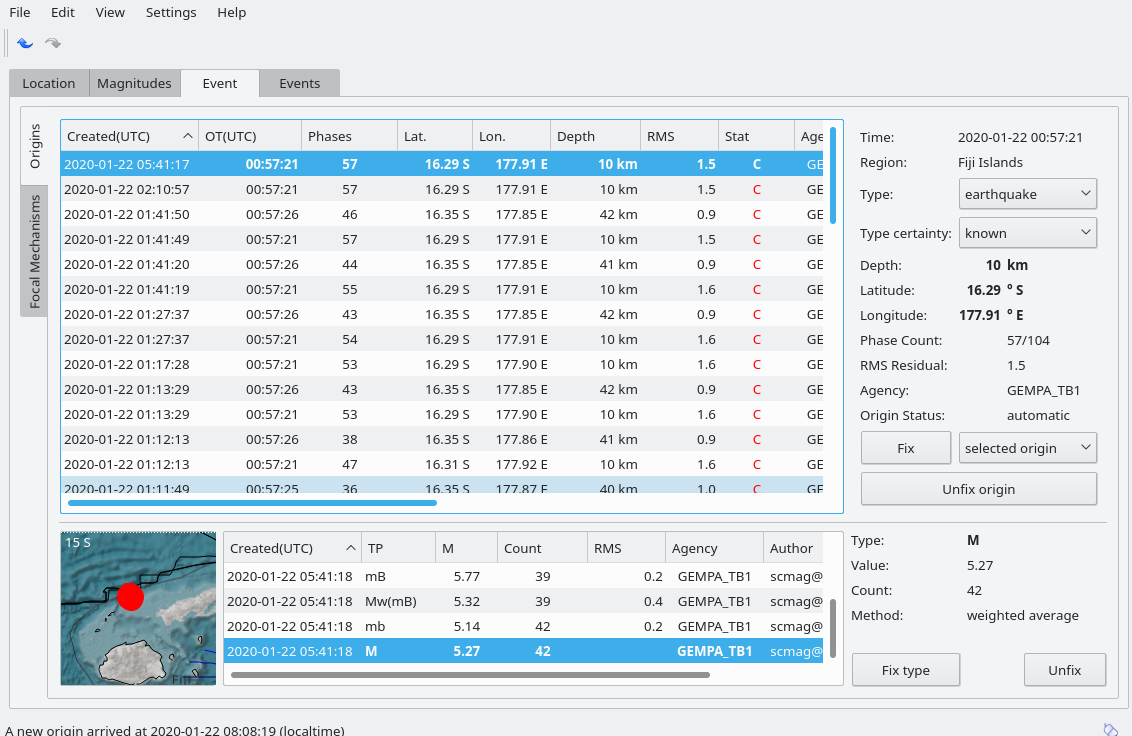Expand the 'selected origin' combo box

[1027, 448]
